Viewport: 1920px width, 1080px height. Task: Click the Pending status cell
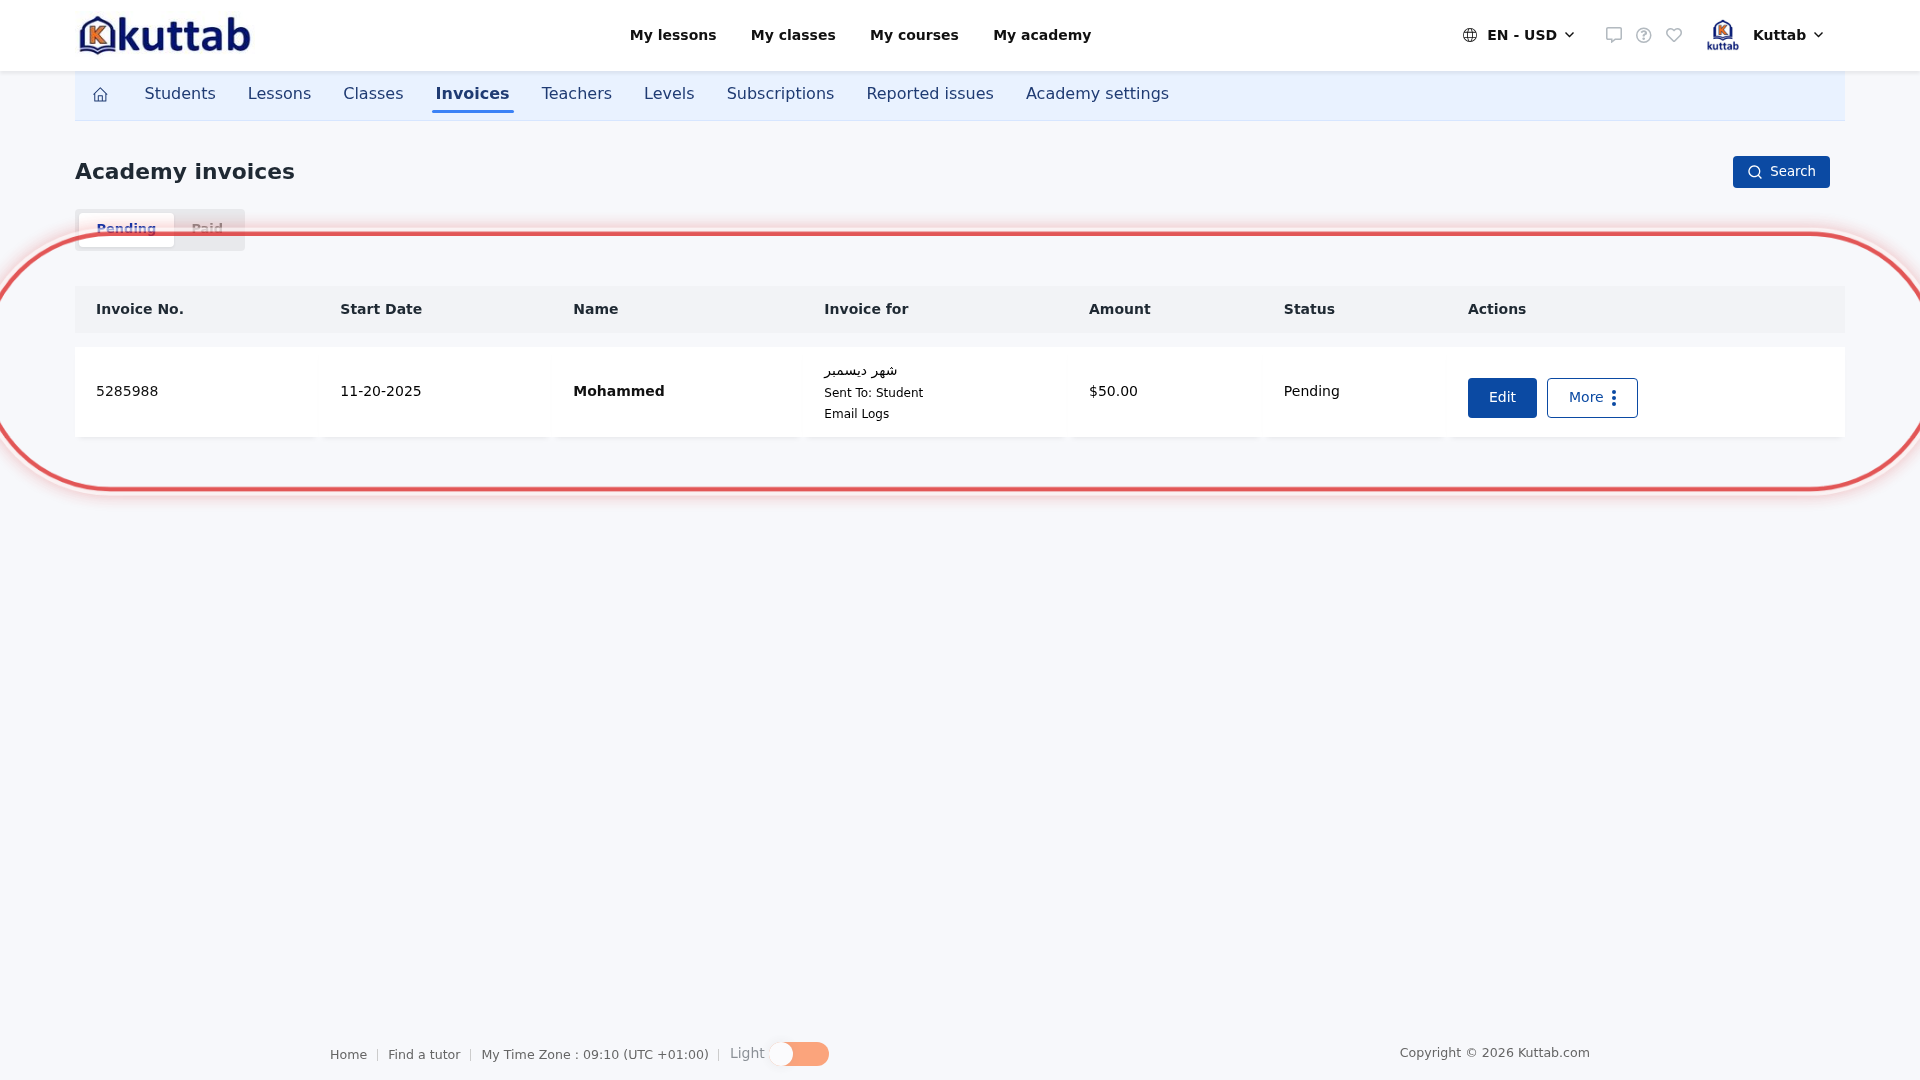pos(1311,391)
